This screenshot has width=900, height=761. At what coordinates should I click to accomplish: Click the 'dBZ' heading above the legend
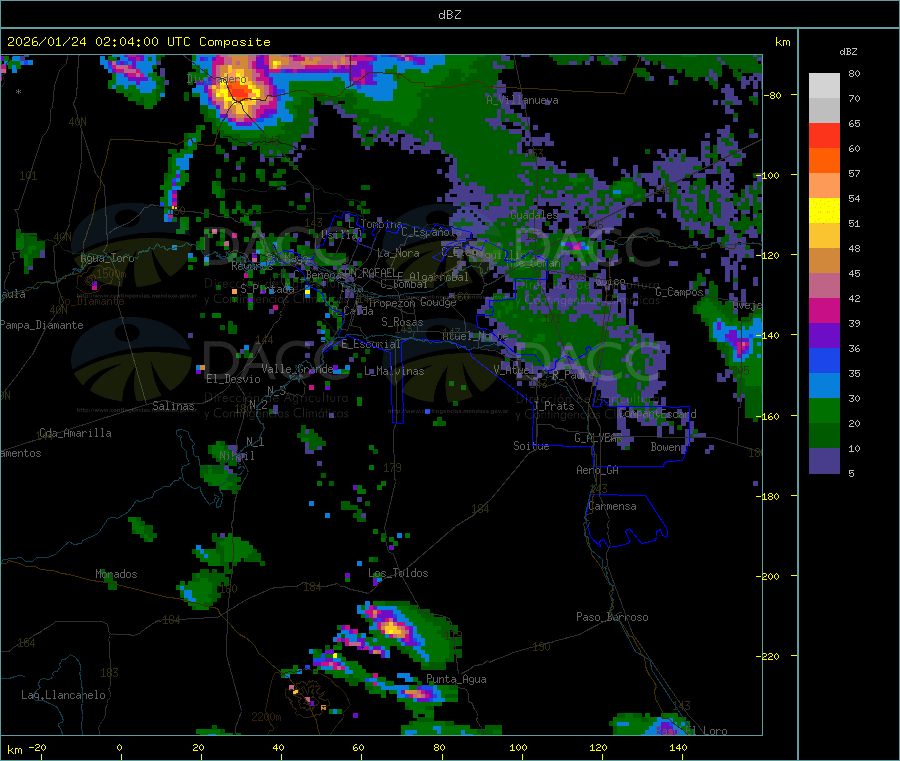coord(848,52)
